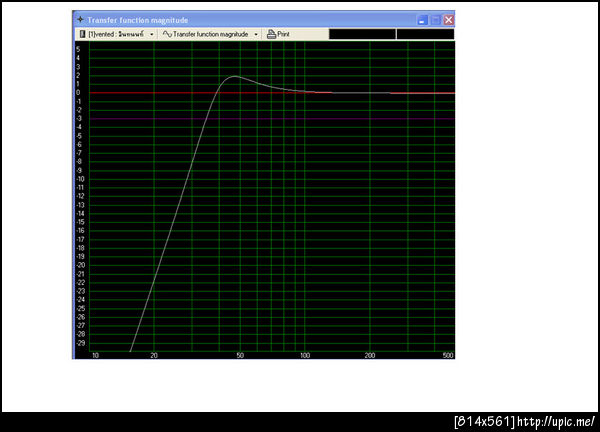Click the disabled maximize window button
This screenshot has height=432, width=600.
point(435,20)
